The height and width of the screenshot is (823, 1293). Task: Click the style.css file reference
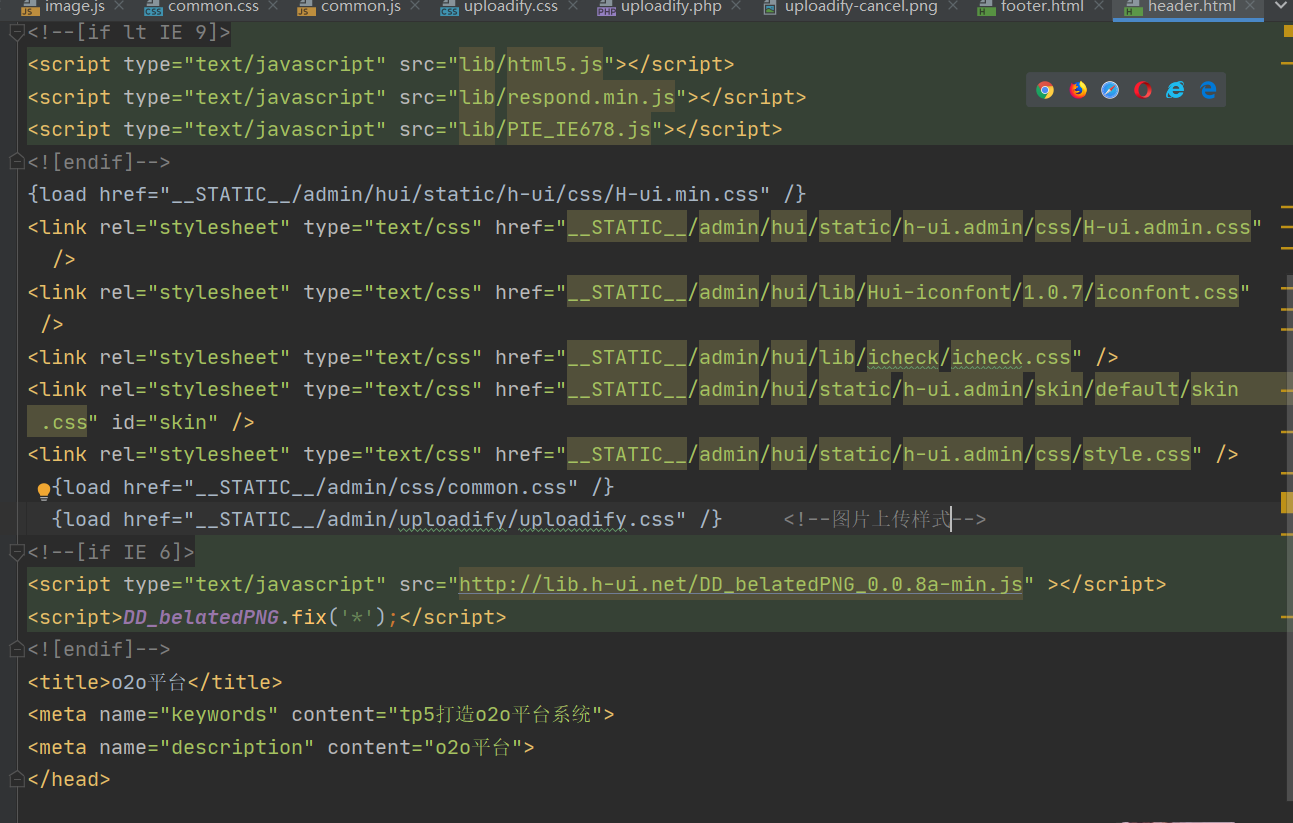click(x=1137, y=455)
